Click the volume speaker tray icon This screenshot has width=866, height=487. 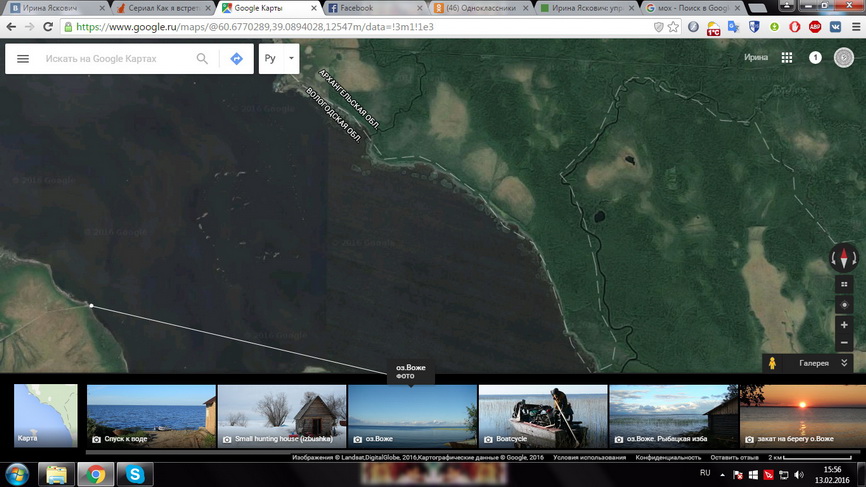pyautogui.click(x=799, y=475)
